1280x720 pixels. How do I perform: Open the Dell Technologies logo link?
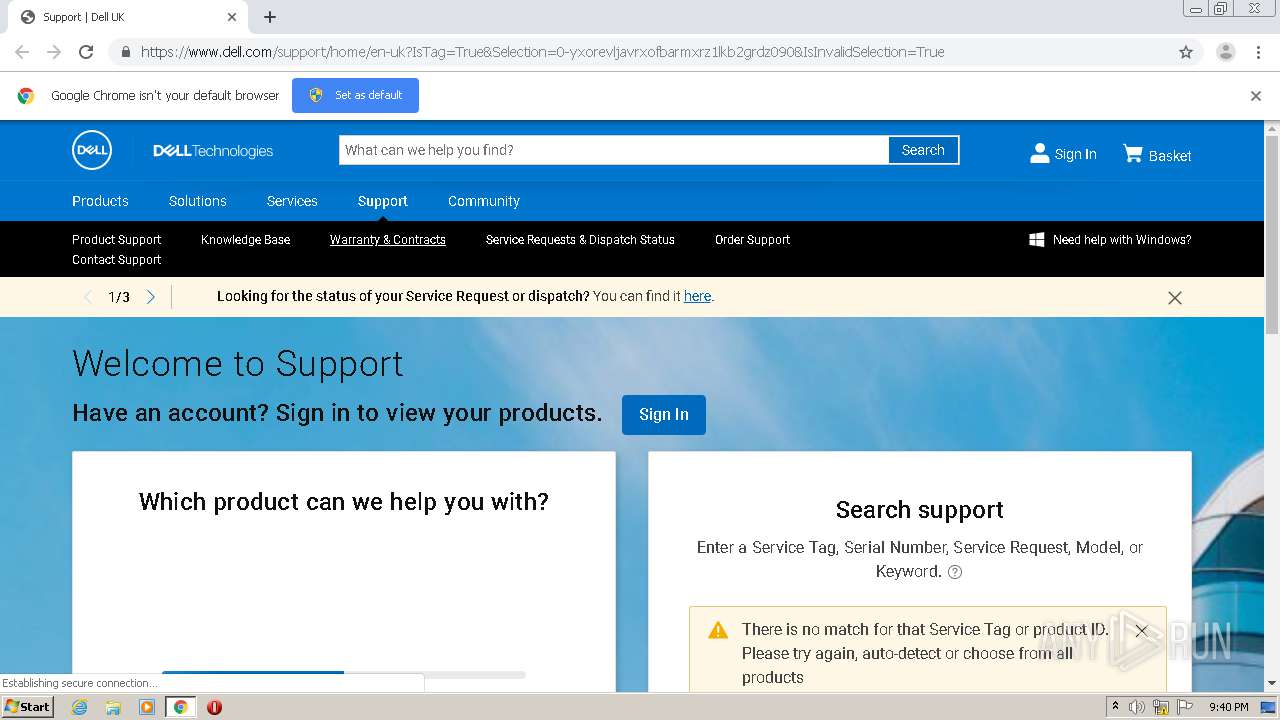[x=213, y=151]
